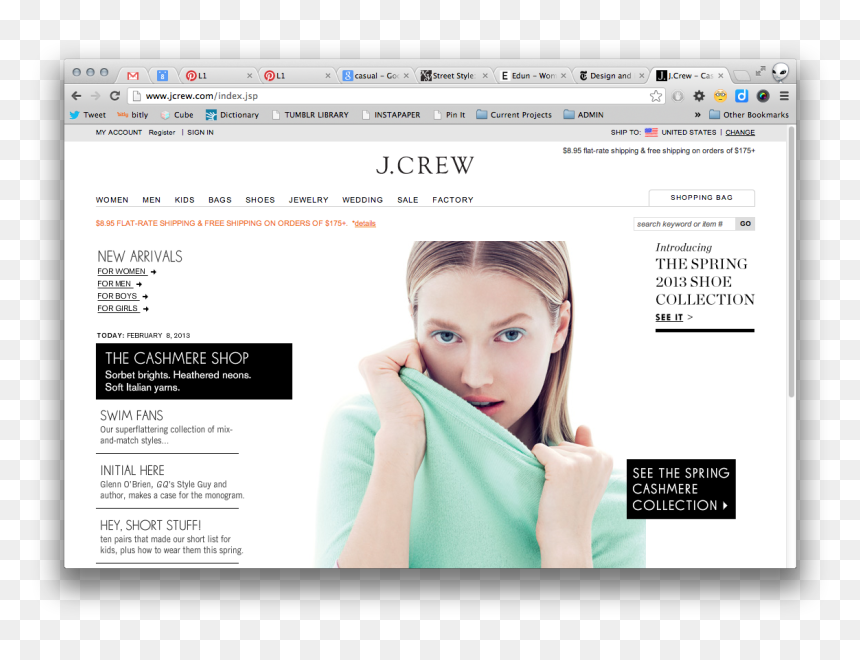Click the emoji face extension icon
Viewport: 860px width, 660px height.
720,96
